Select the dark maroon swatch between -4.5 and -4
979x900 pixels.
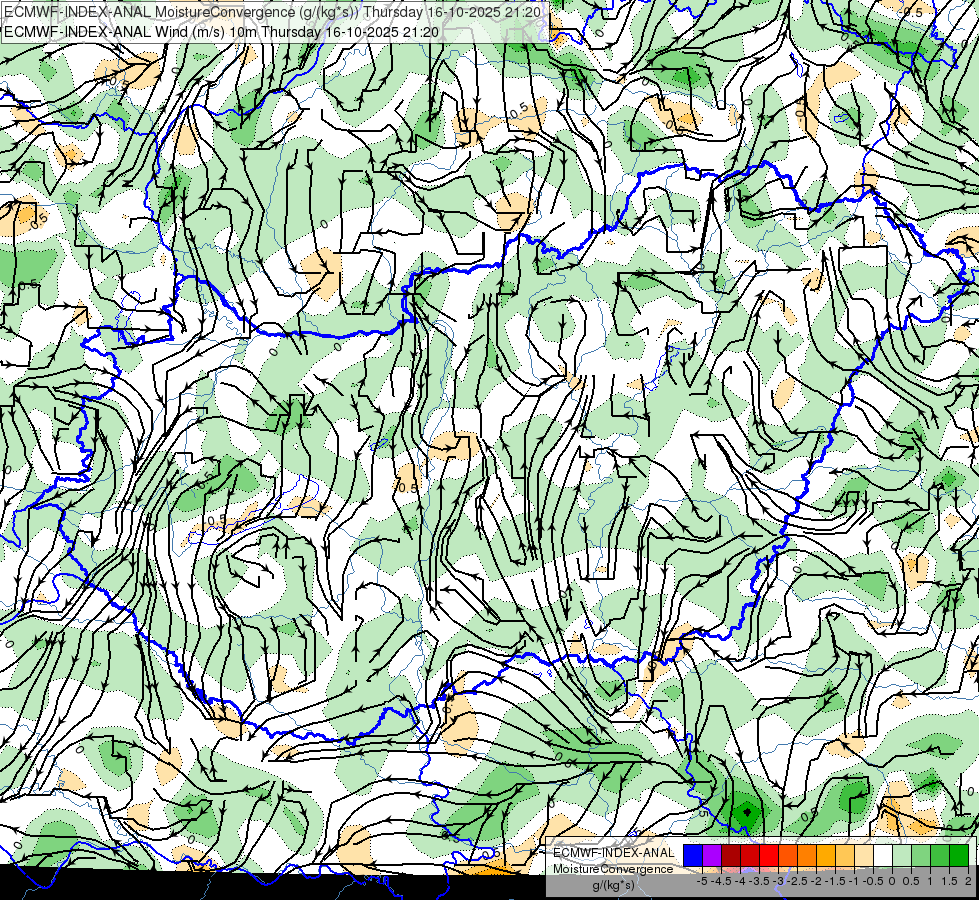[731, 855]
